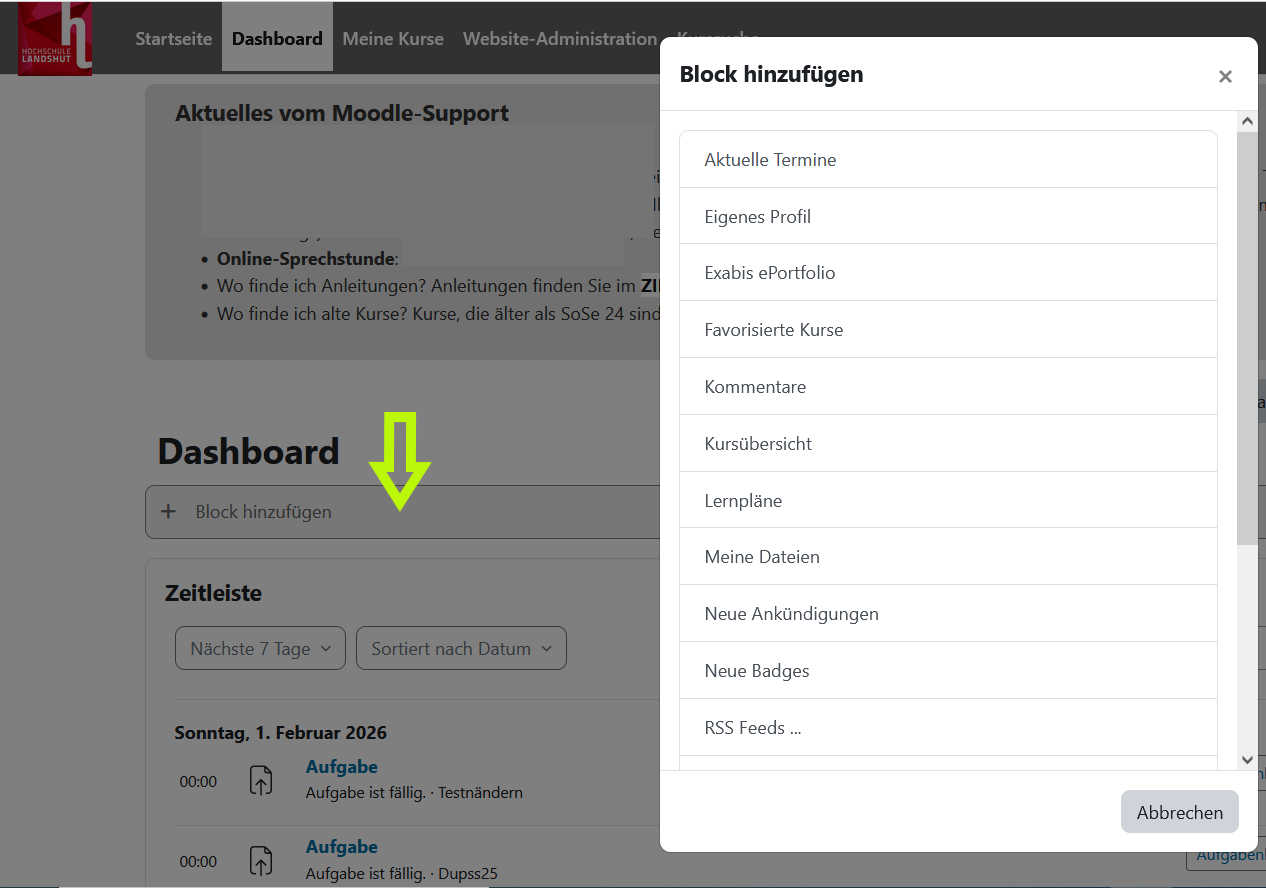Choose Kursübersicht from the block list
Image resolution: width=1266 pixels, height=888 pixels.
click(x=758, y=444)
